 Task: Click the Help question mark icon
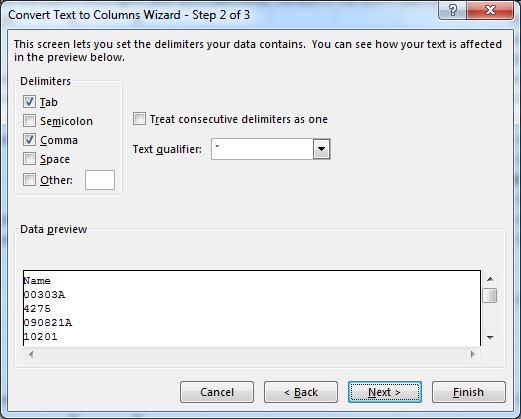tap(453, 10)
